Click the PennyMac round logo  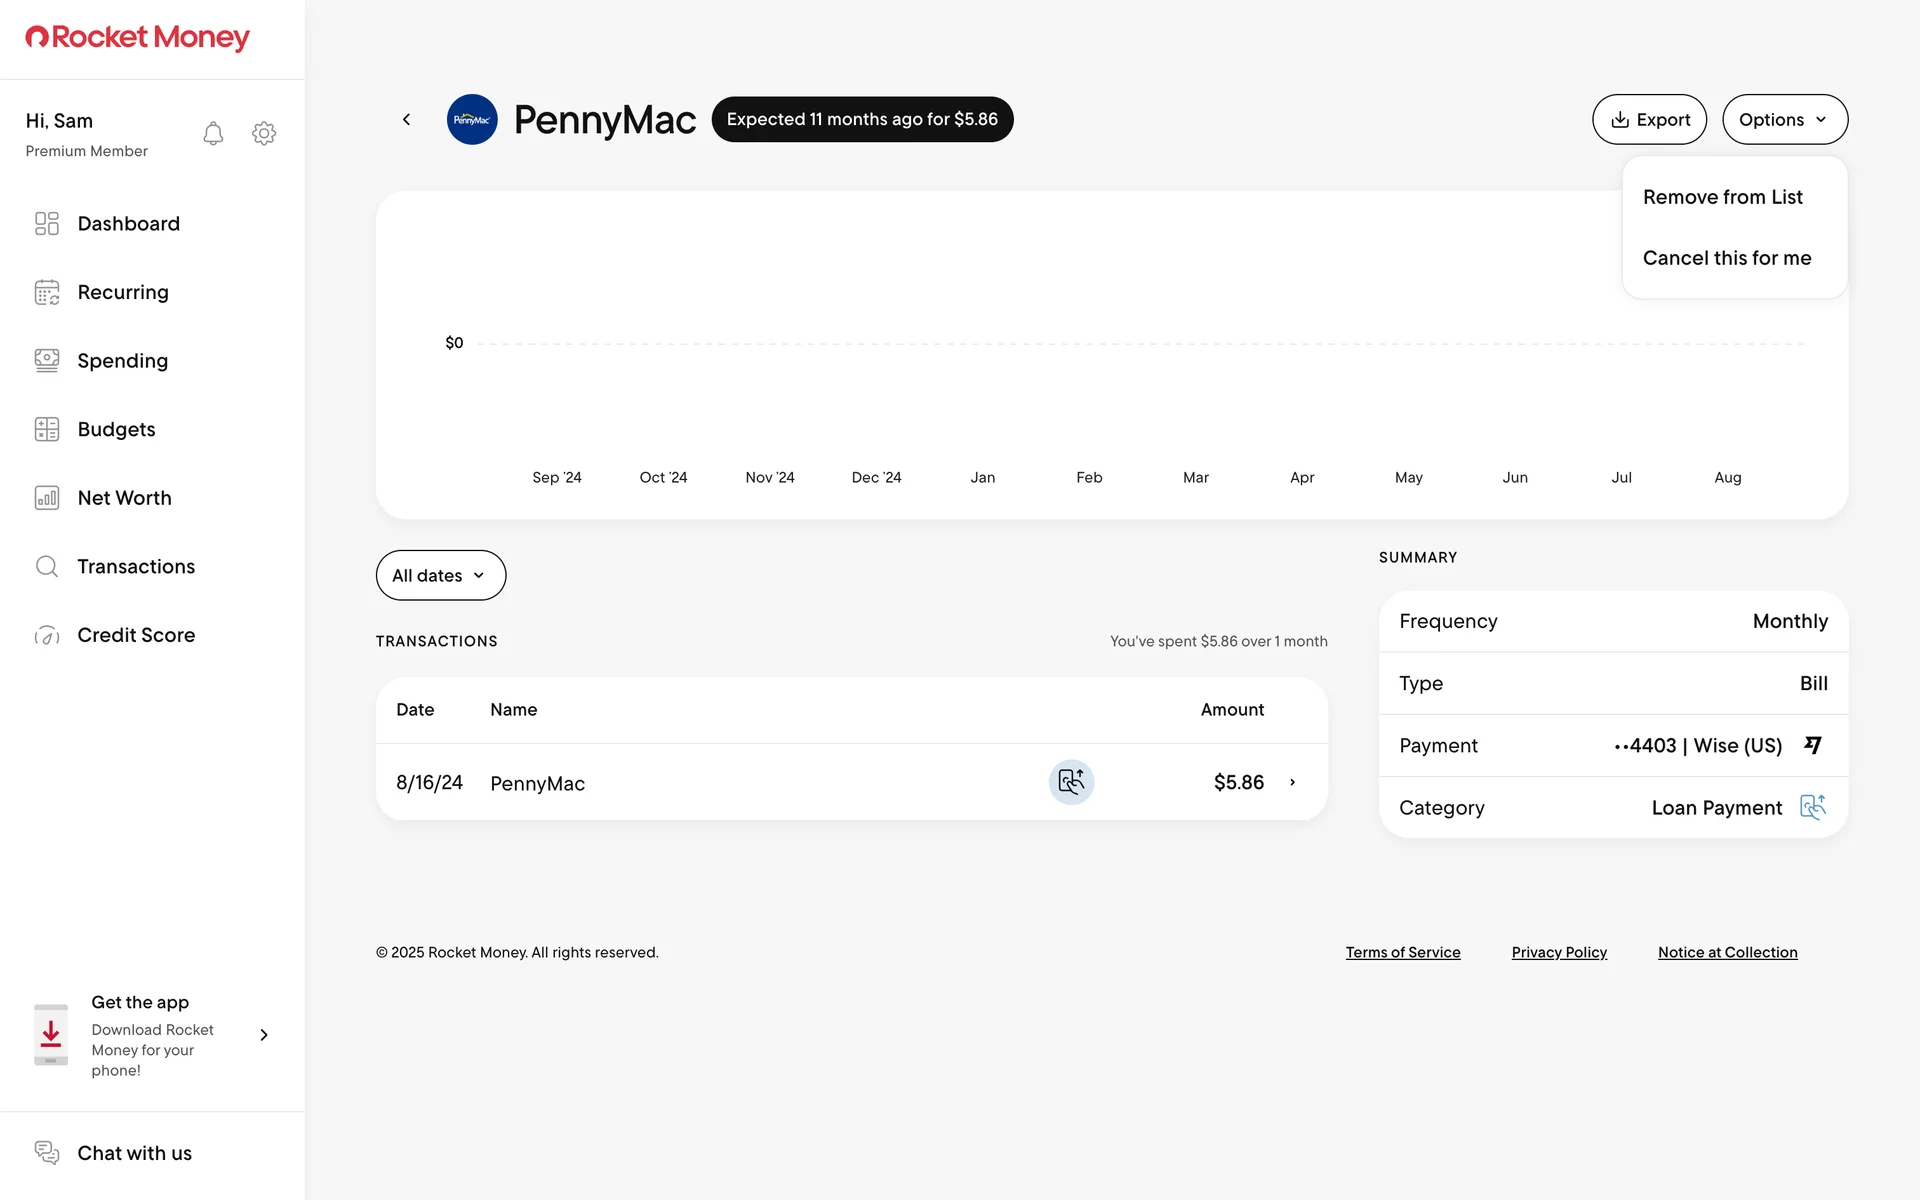(472, 119)
